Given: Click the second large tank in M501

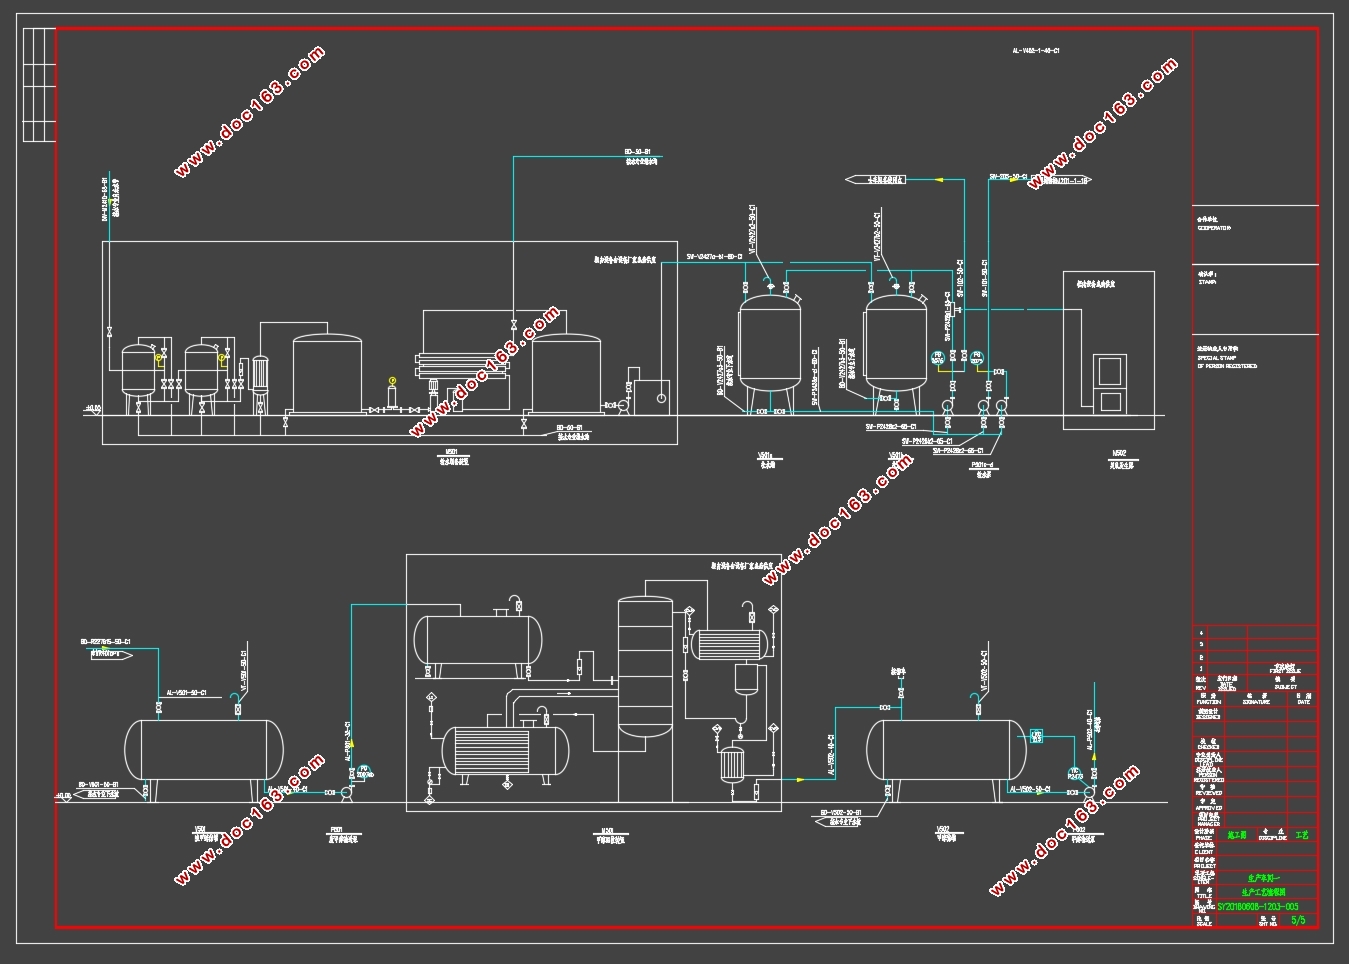Looking at the screenshot, I should pos(566,373).
